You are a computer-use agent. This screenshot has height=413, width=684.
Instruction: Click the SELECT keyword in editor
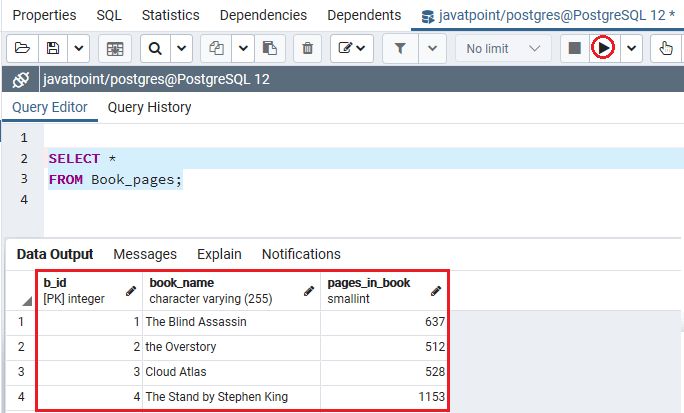click(74, 159)
